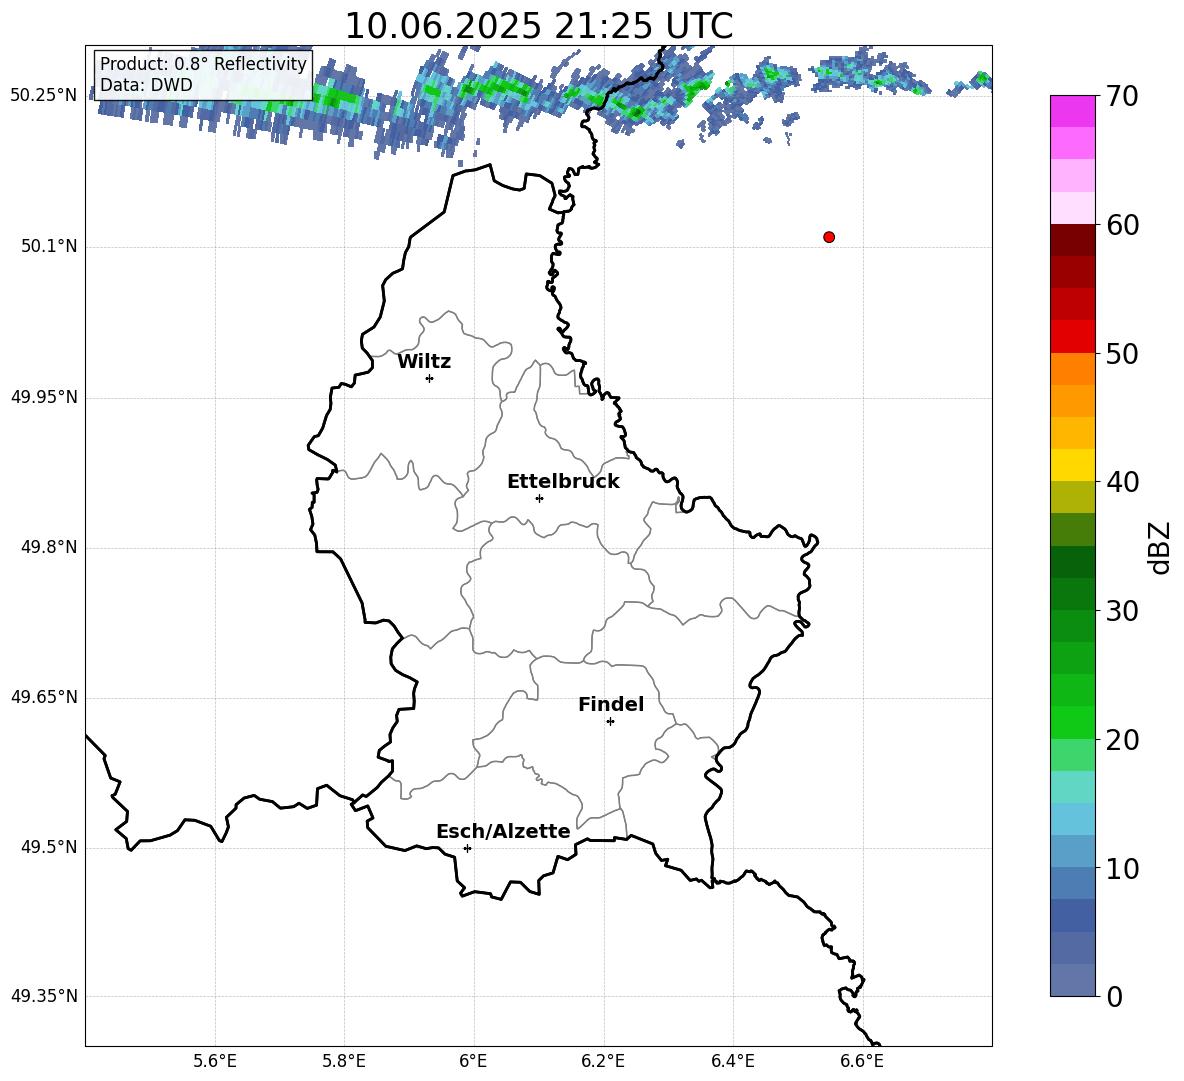Click the Ettelbruck station cross marker
Image resolution: width=1184 pixels, height=1081 pixels.
pyautogui.click(x=539, y=498)
